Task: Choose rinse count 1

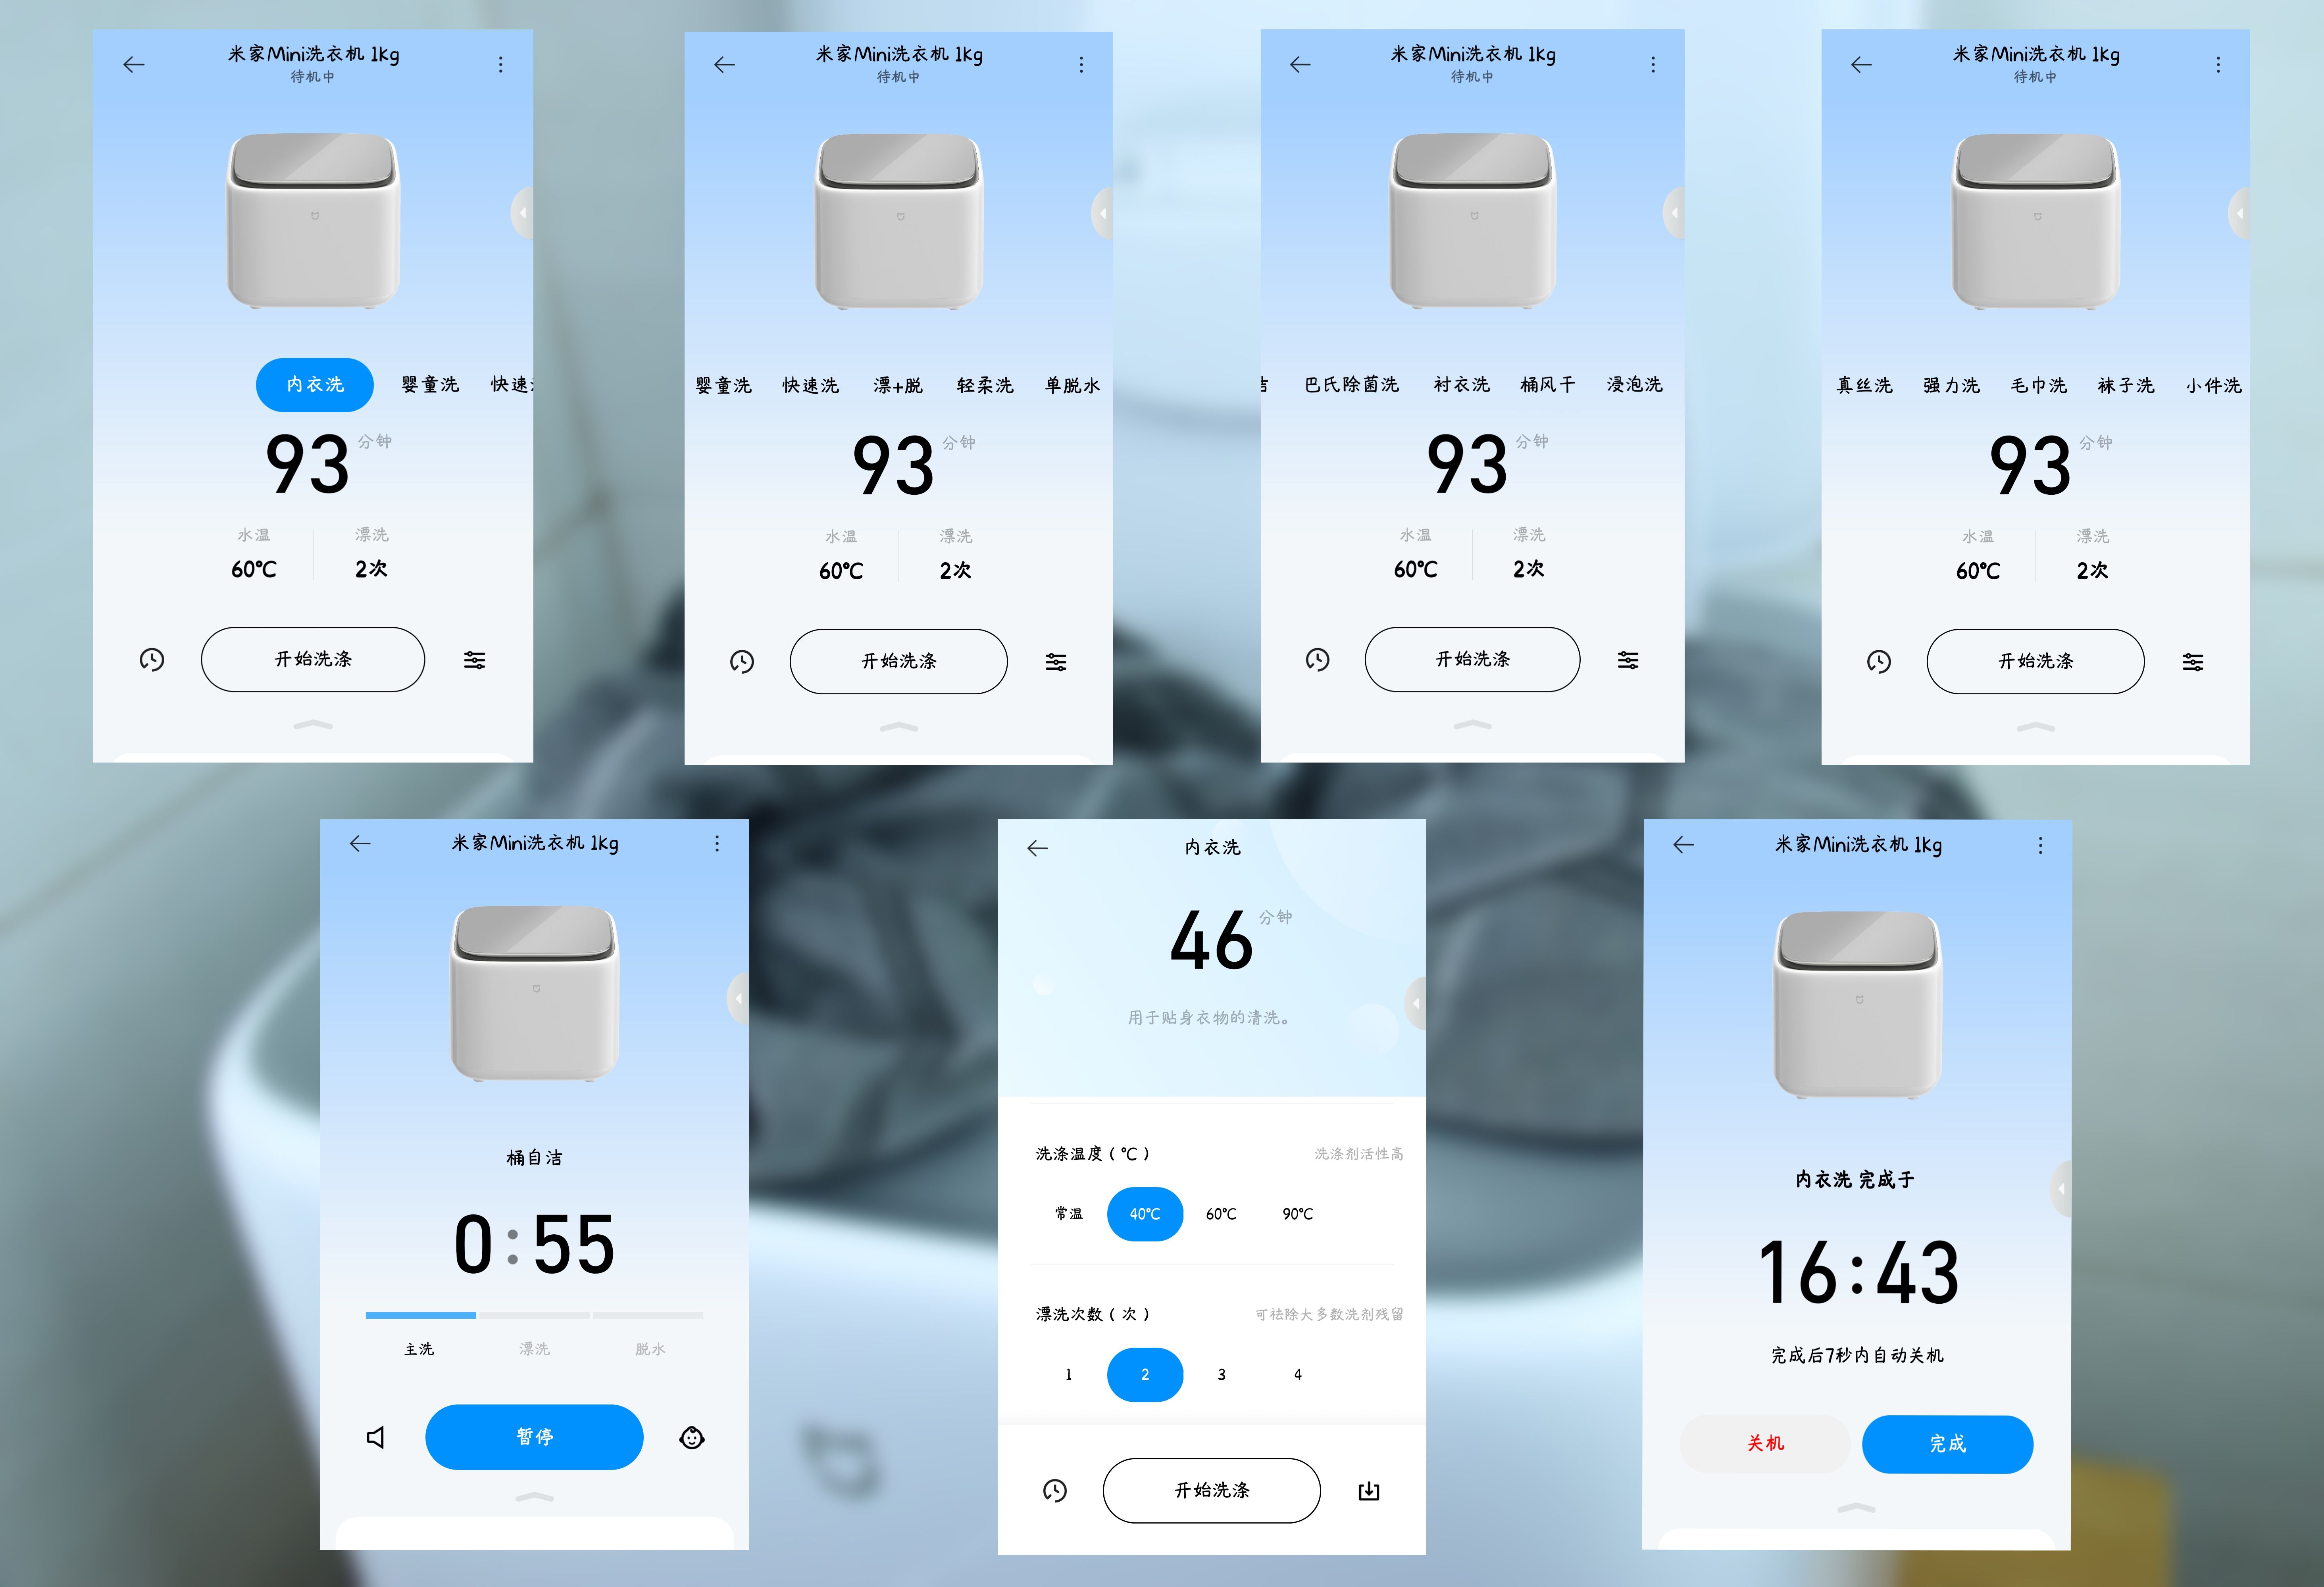Action: point(1069,1375)
